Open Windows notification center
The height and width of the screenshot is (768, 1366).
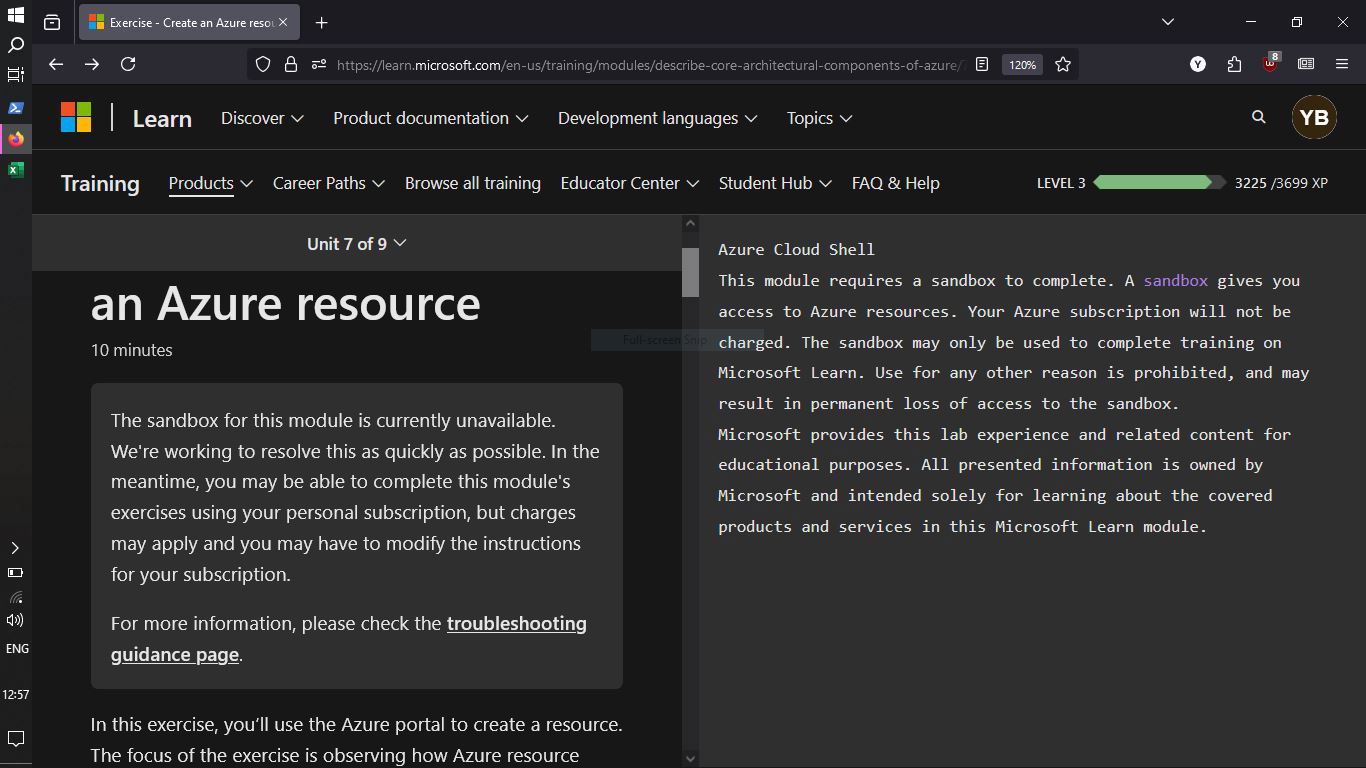click(16, 739)
